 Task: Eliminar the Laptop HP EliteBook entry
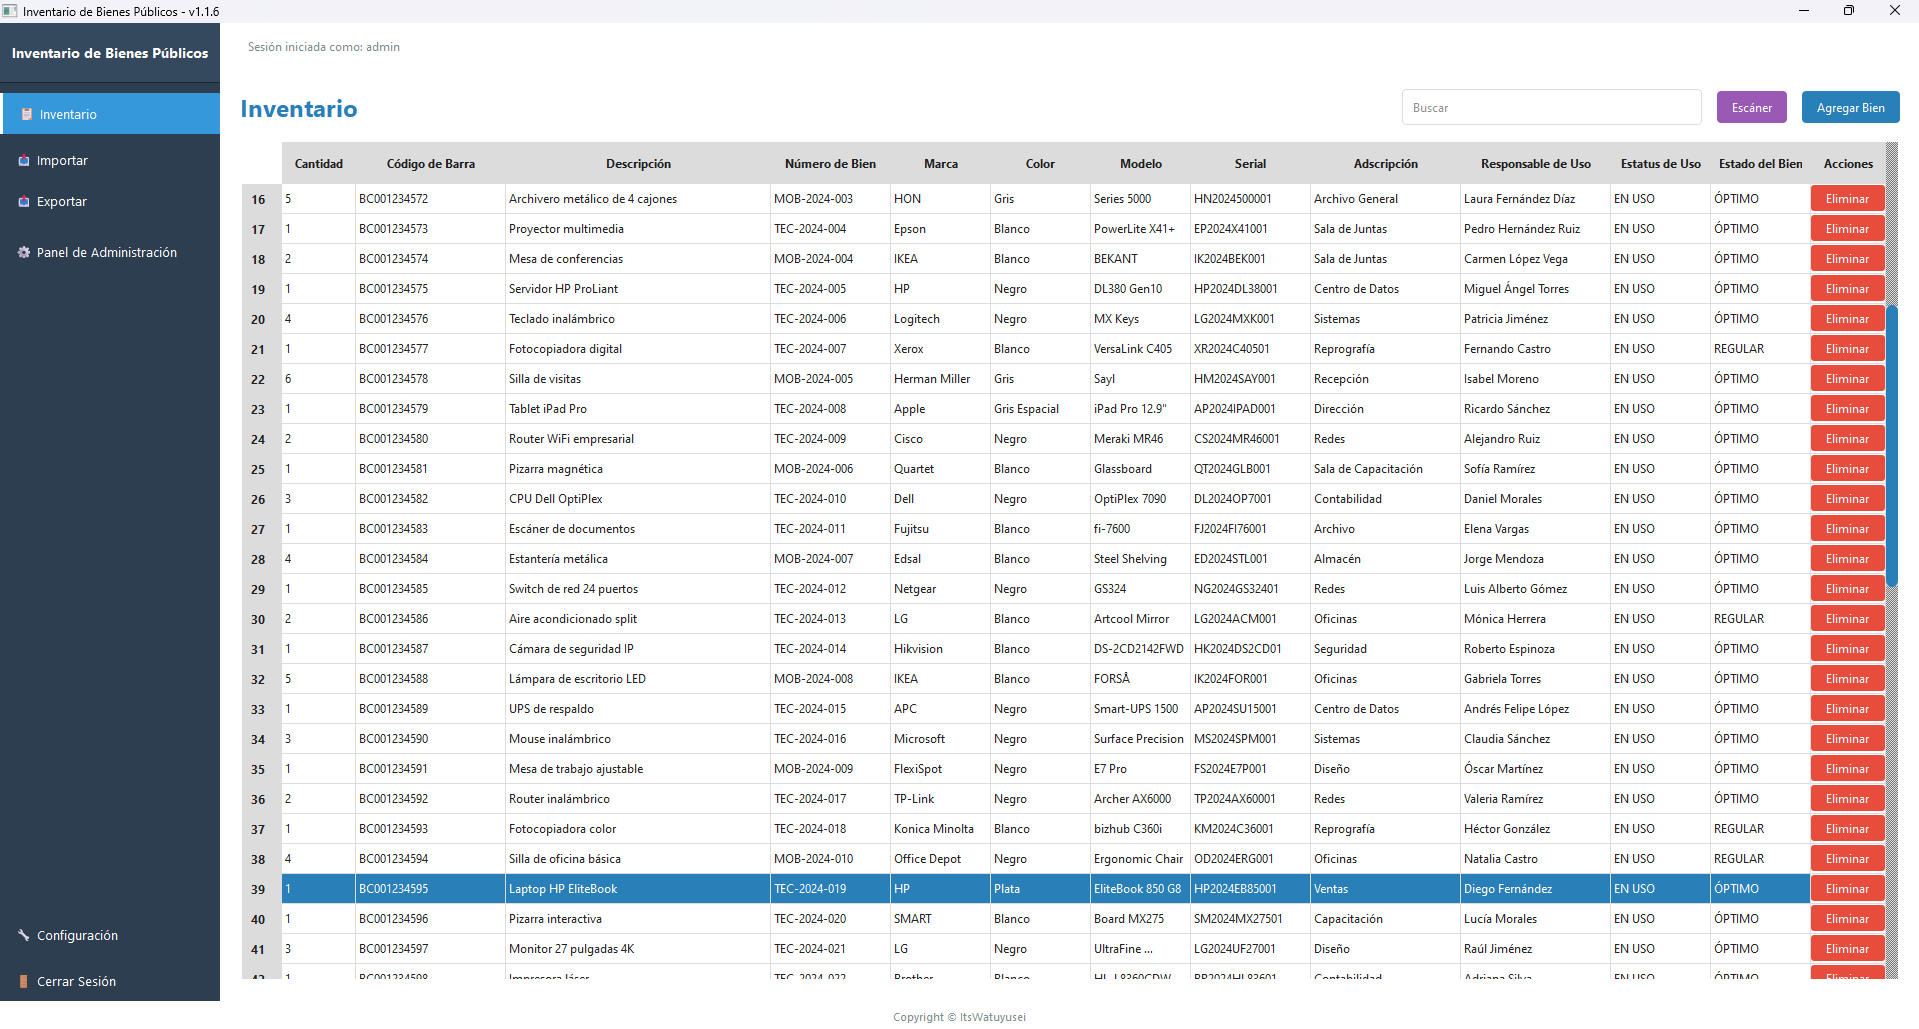[1846, 888]
